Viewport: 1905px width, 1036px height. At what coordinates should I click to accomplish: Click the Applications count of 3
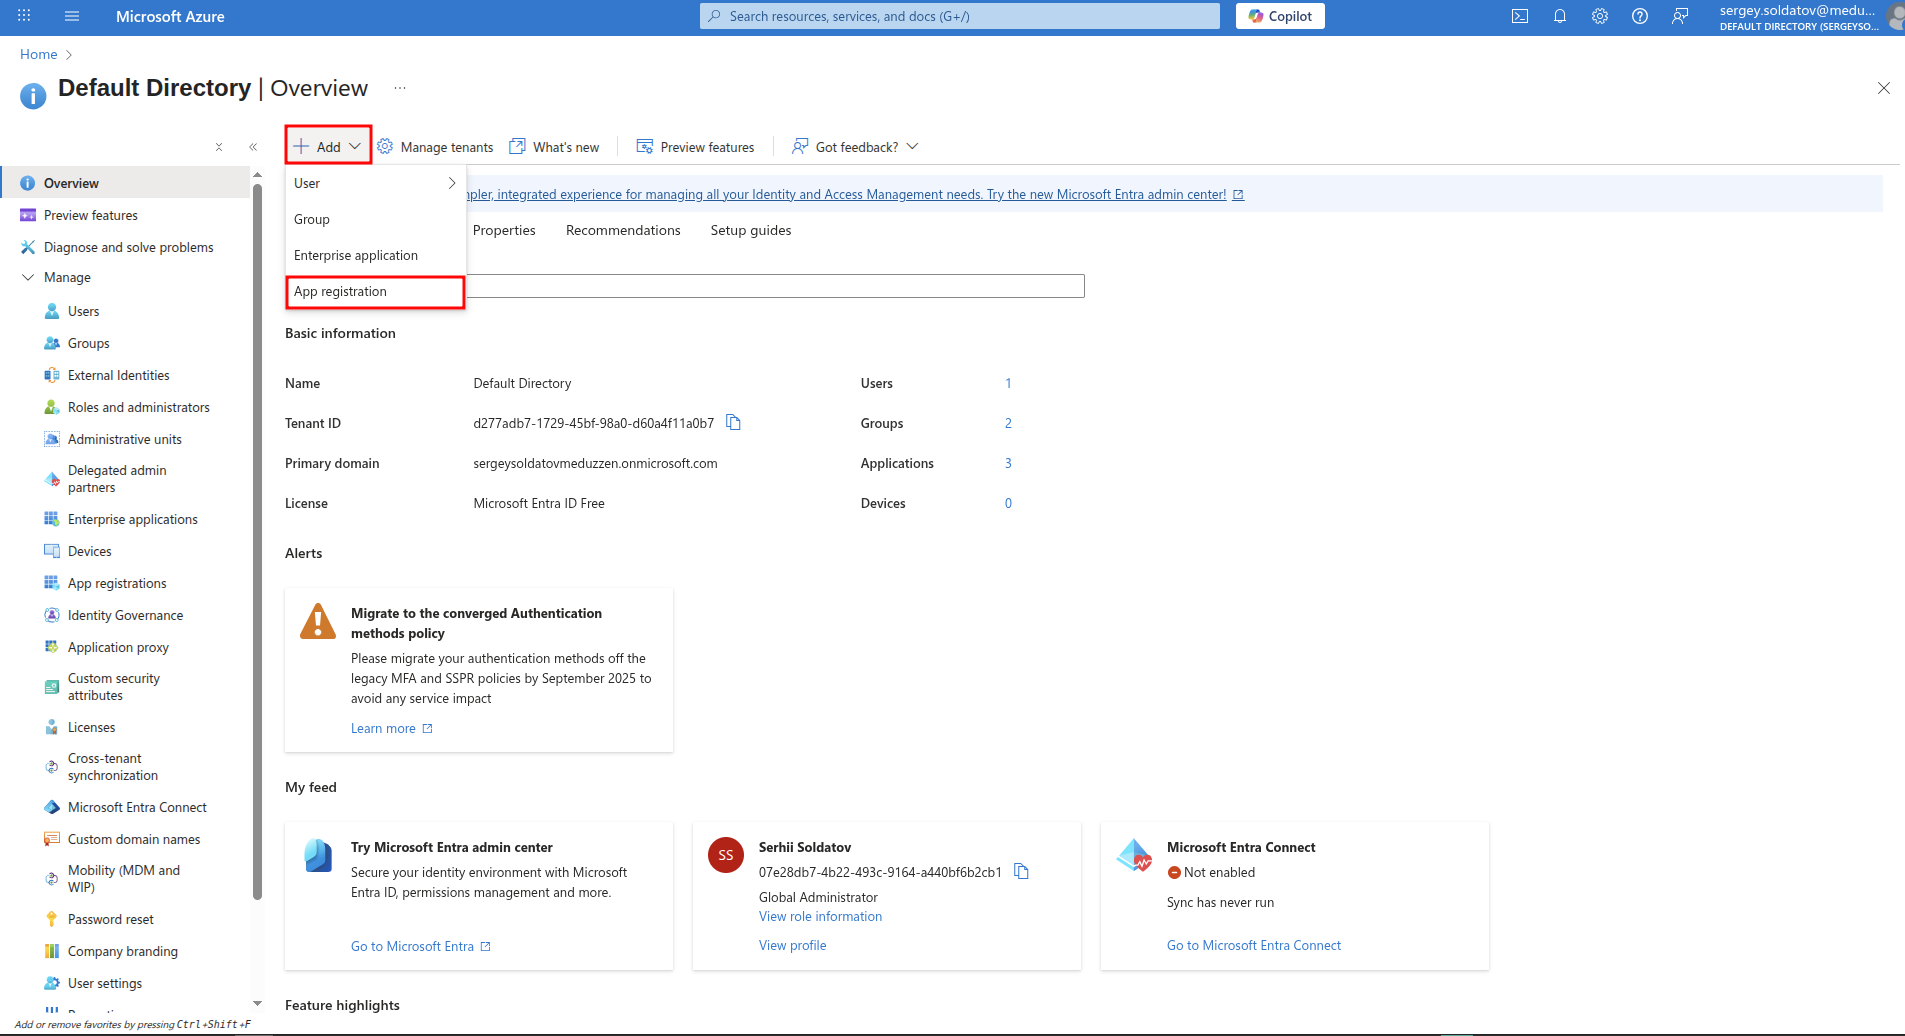coord(1008,463)
